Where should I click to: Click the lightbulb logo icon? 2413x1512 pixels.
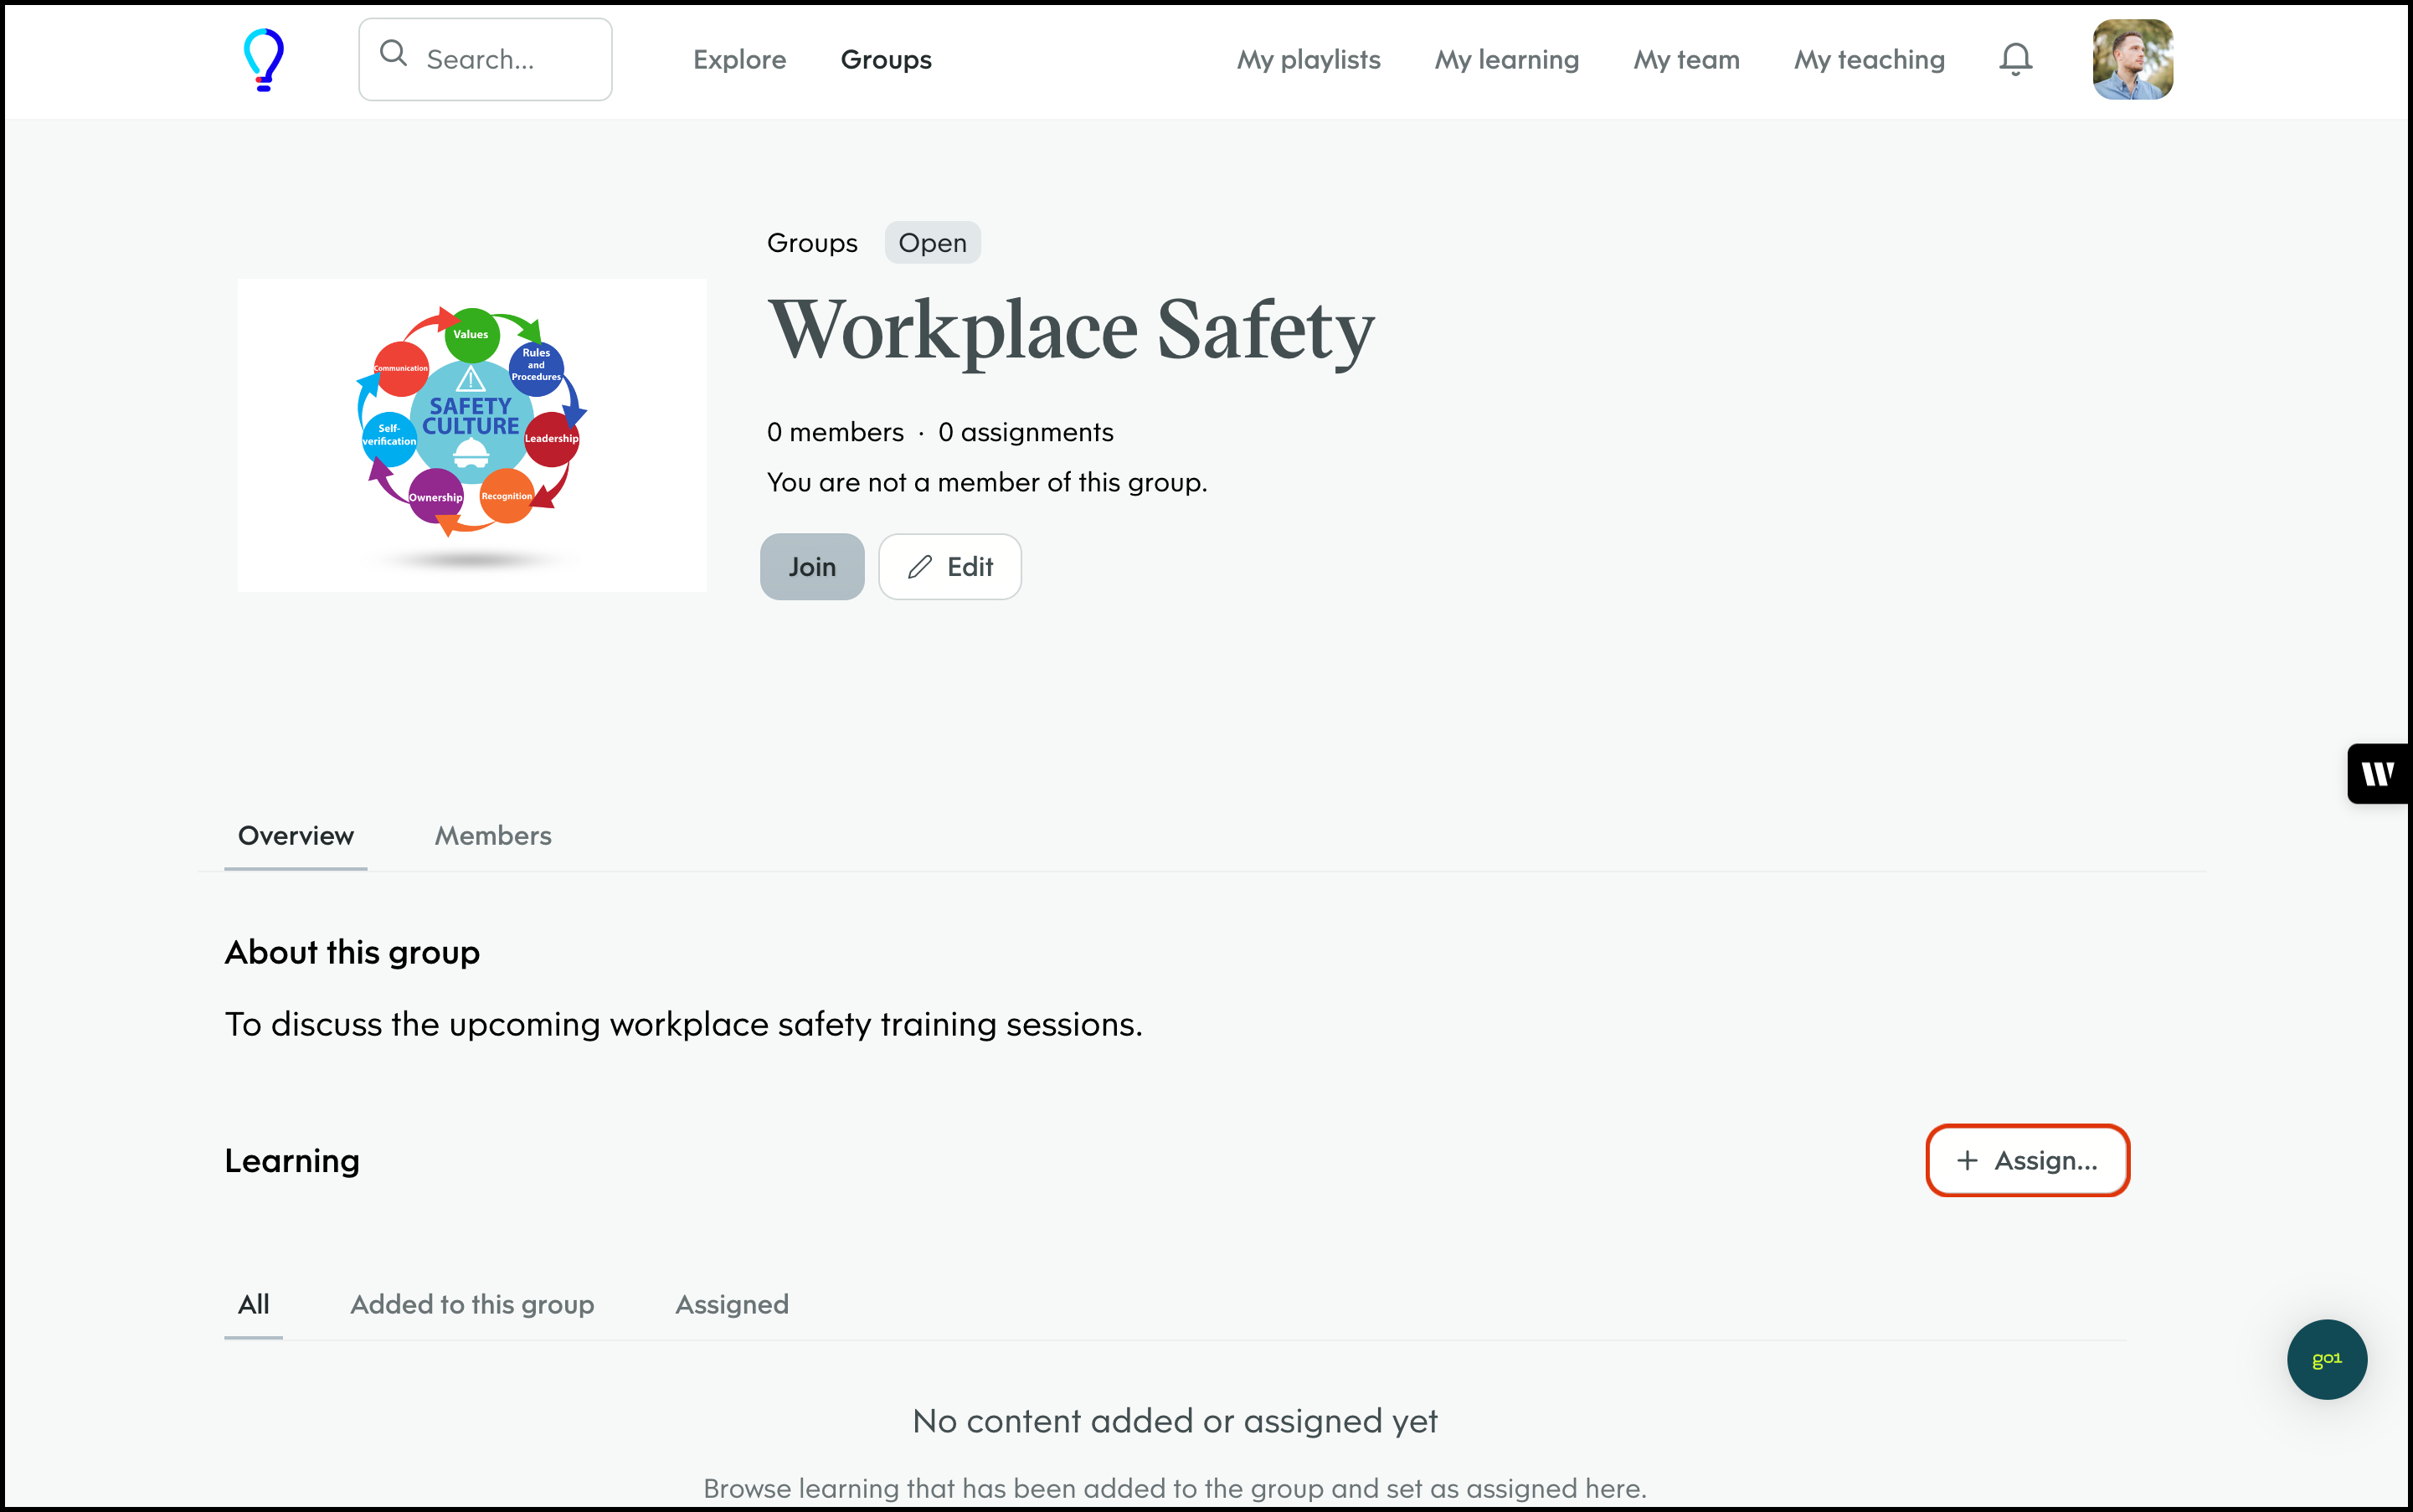pyautogui.click(x=264, y=60)
